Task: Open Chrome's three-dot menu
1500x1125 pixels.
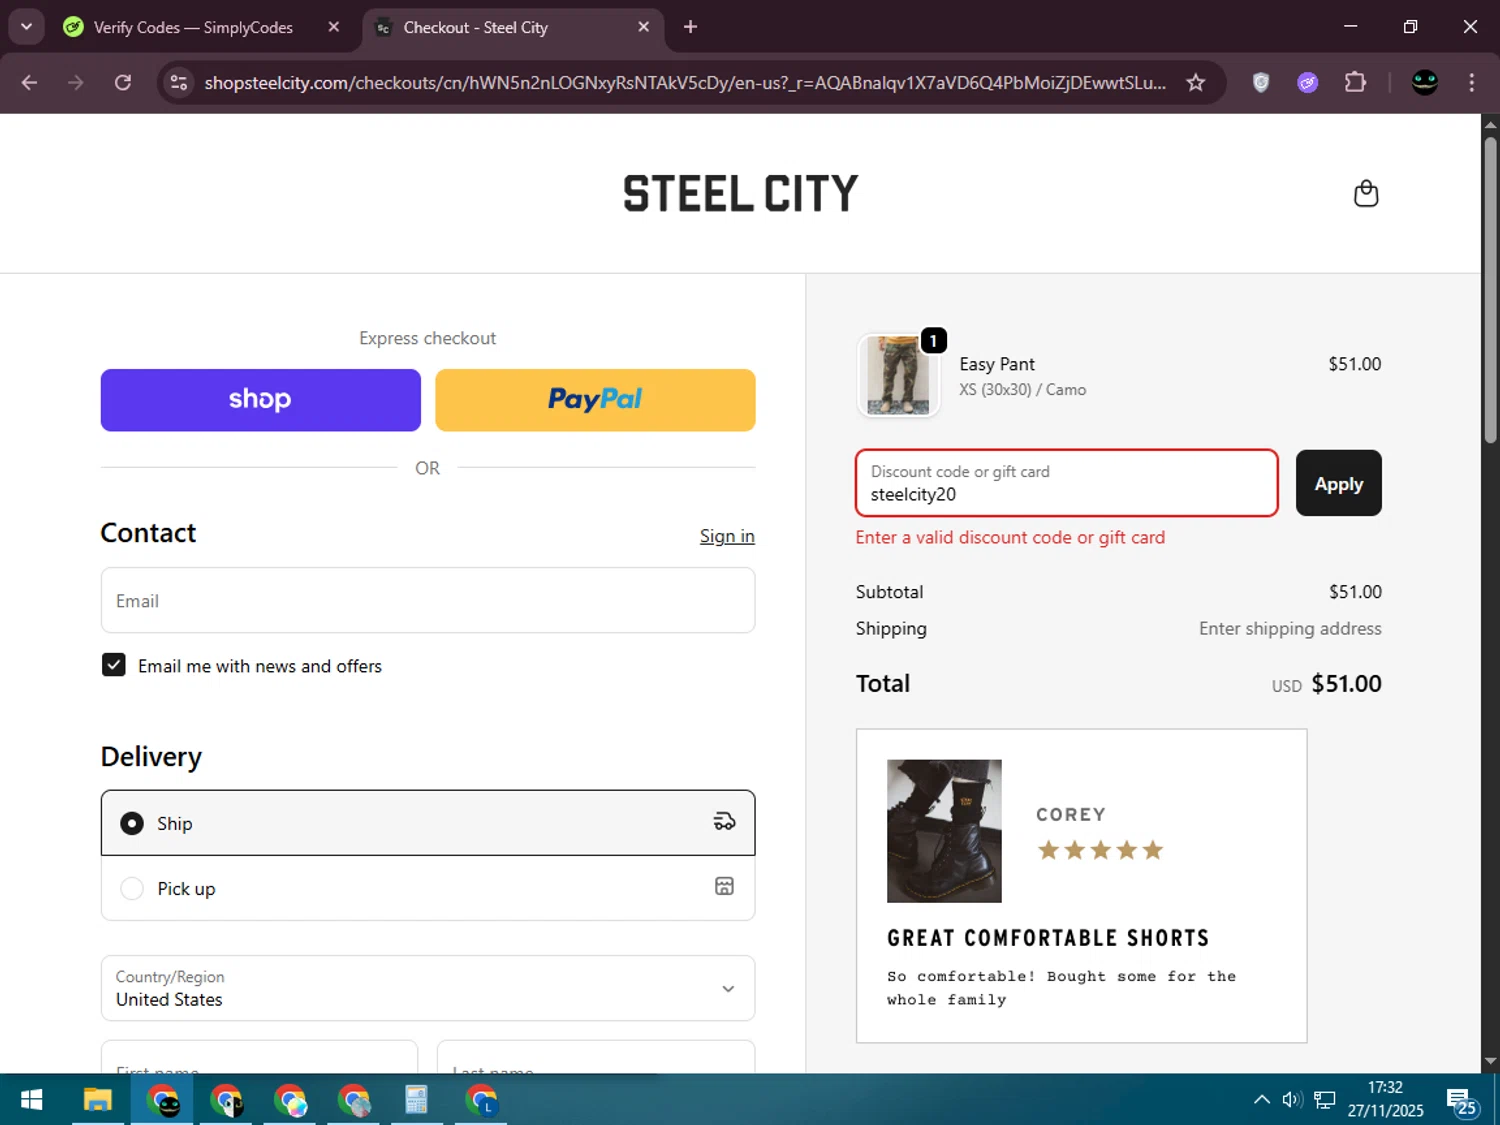Action: (x=1472, y=83)
